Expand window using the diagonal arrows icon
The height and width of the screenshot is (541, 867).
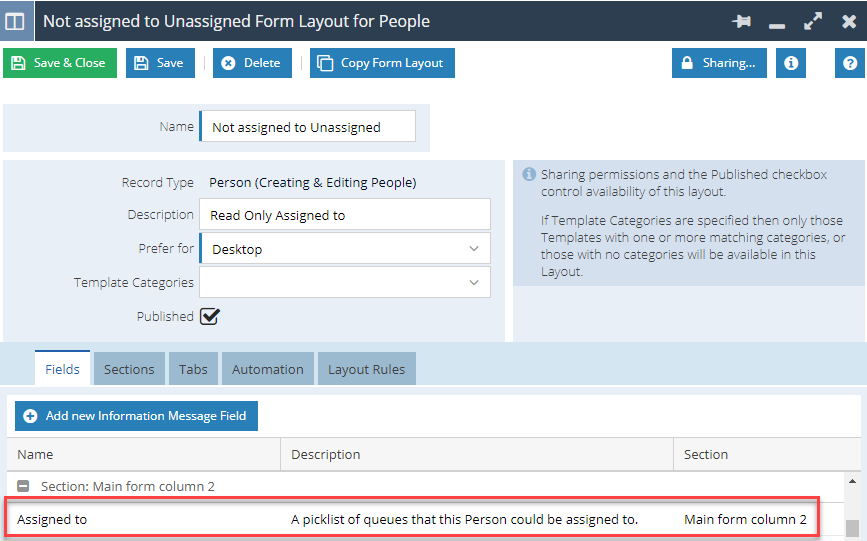813,22
